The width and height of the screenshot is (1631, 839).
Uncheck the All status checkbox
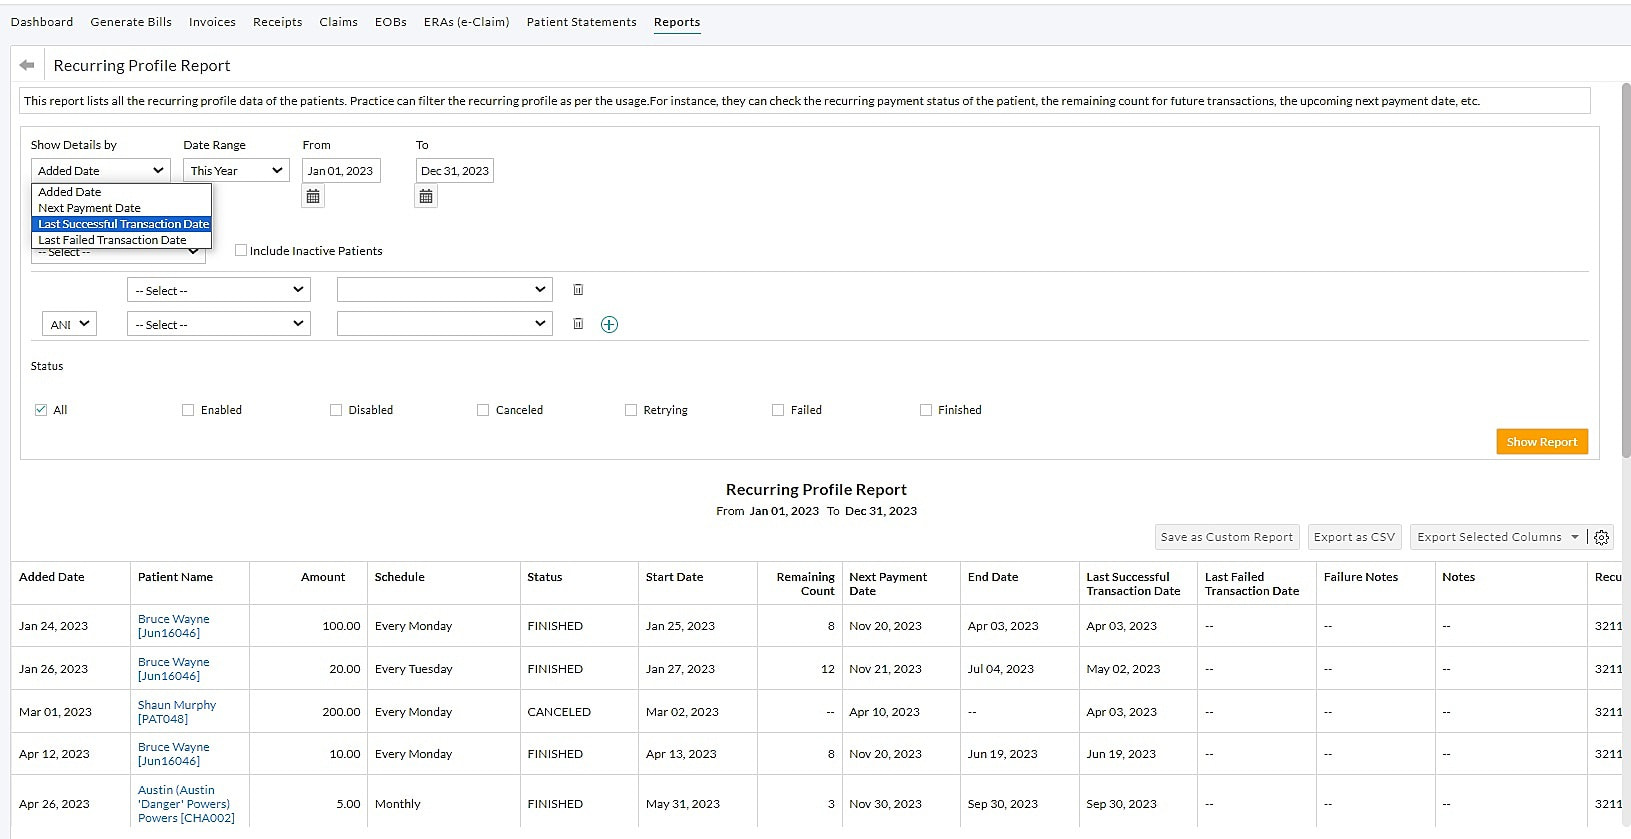(41, 410)
